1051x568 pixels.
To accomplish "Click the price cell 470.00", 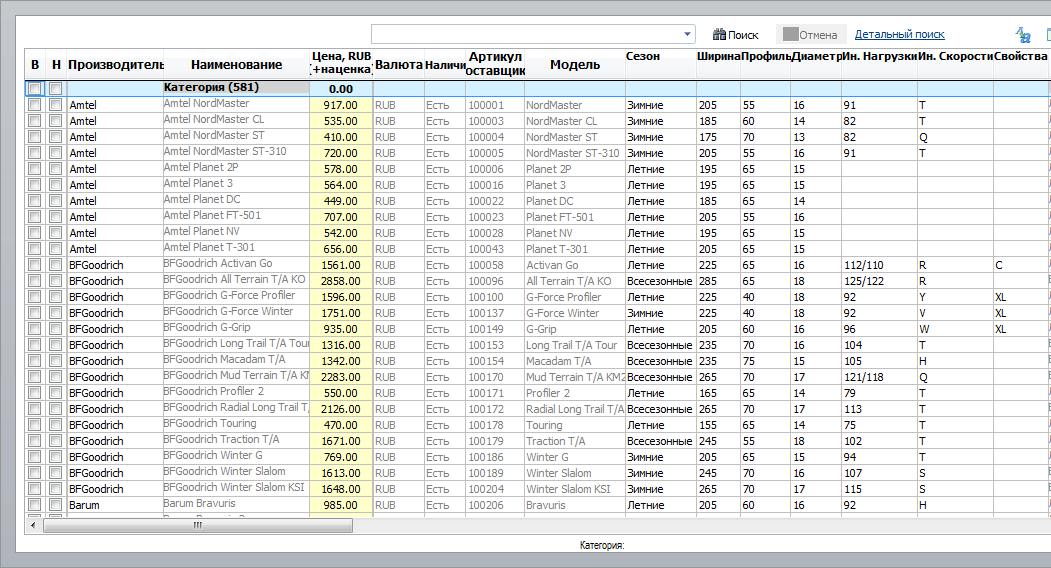I will pyautogui.click(x=341, y=425).
